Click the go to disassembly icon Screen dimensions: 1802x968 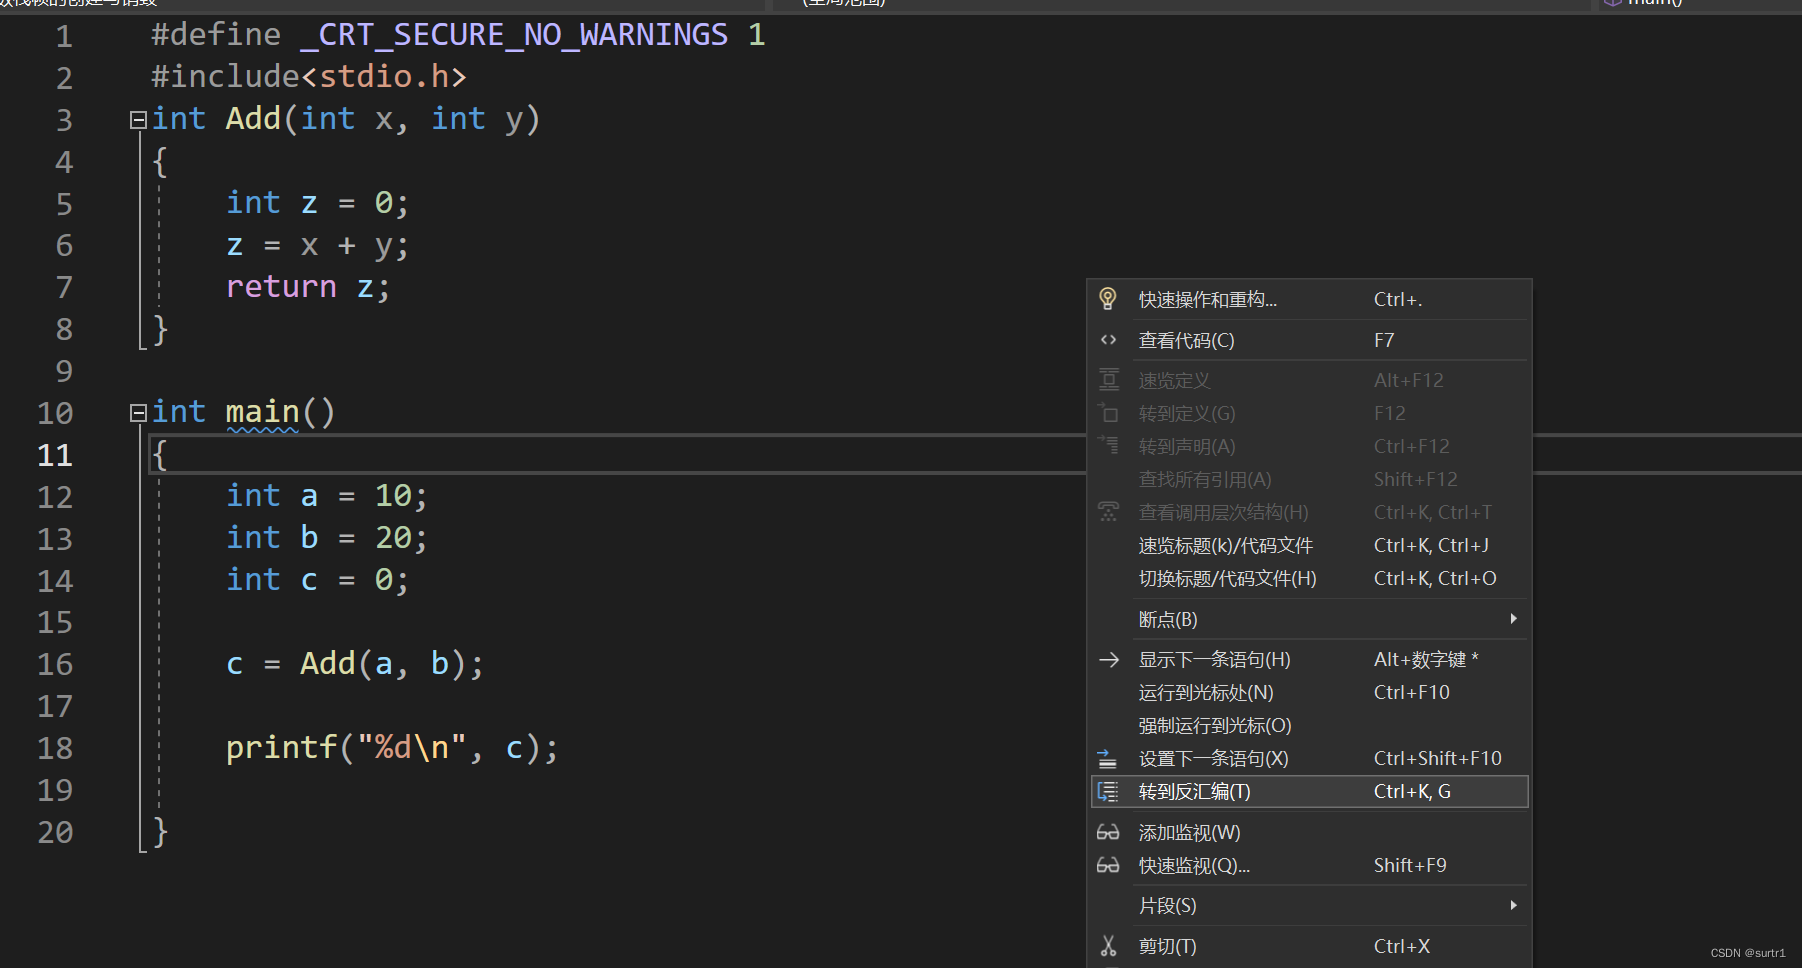pyautogui.click(x=1108, y=791)
